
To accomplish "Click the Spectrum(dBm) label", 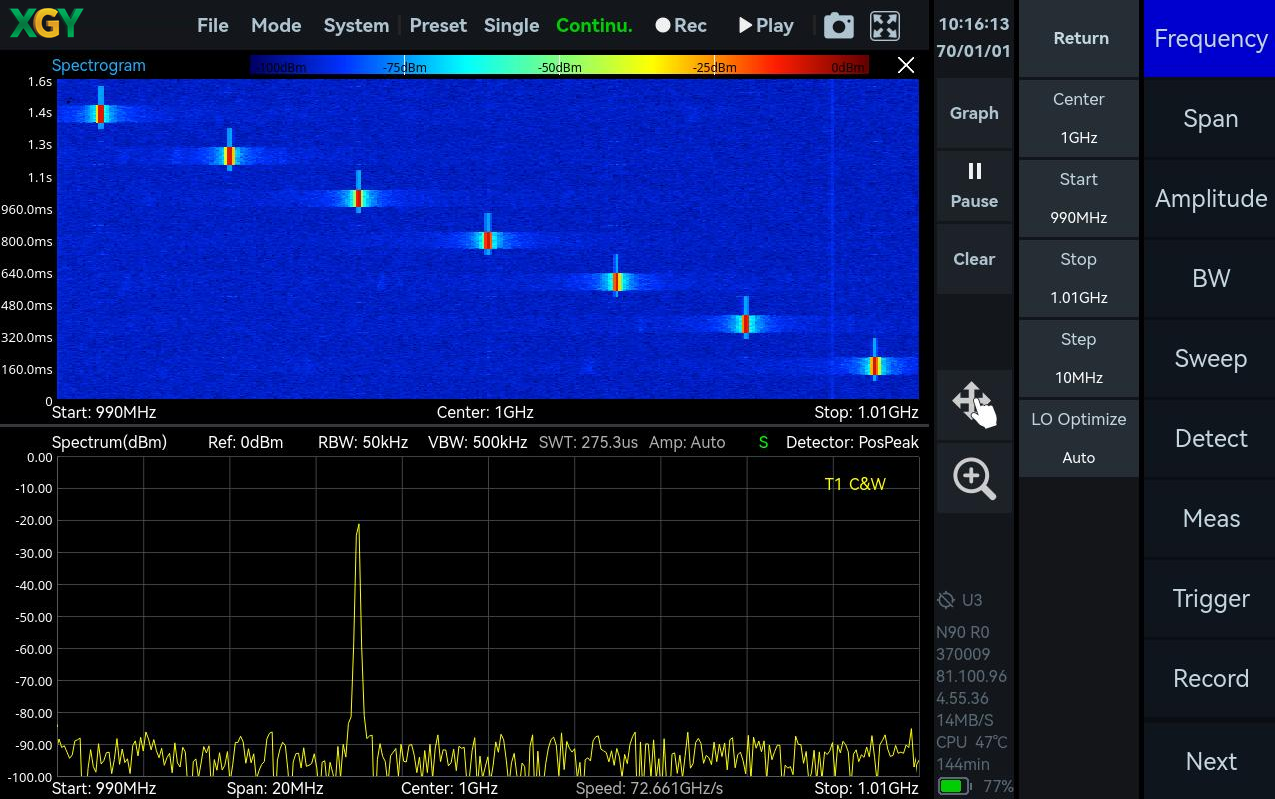I will pyautogui.click(x=109, y=442).
